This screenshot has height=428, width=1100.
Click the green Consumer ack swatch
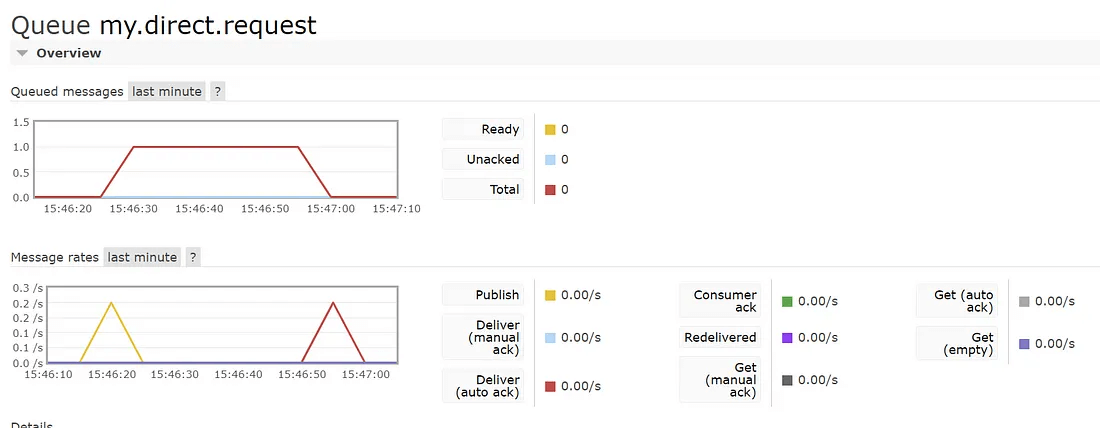point(787,301)
